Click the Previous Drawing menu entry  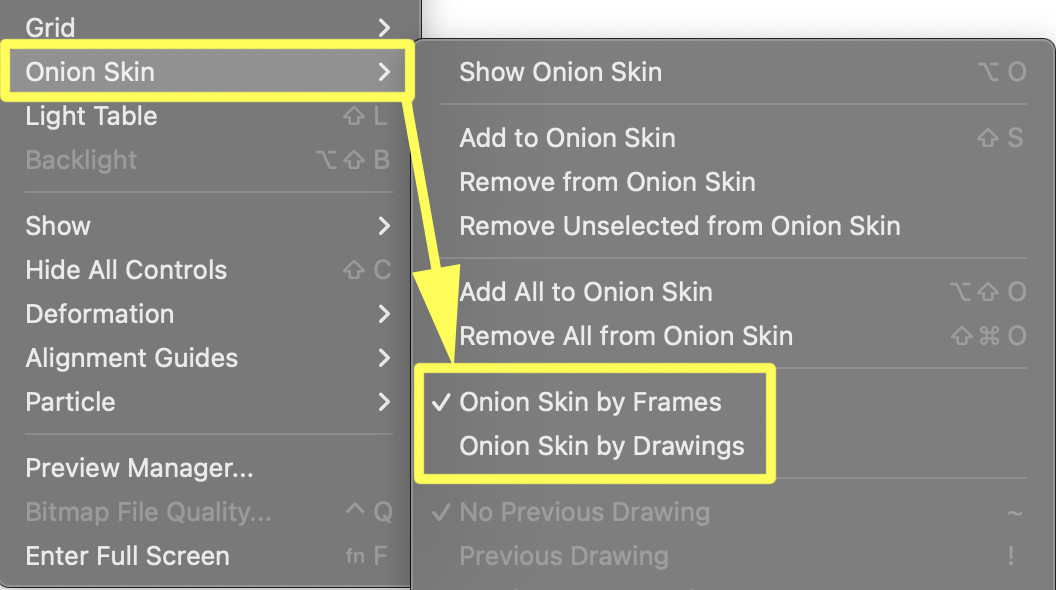coord(563,556)
